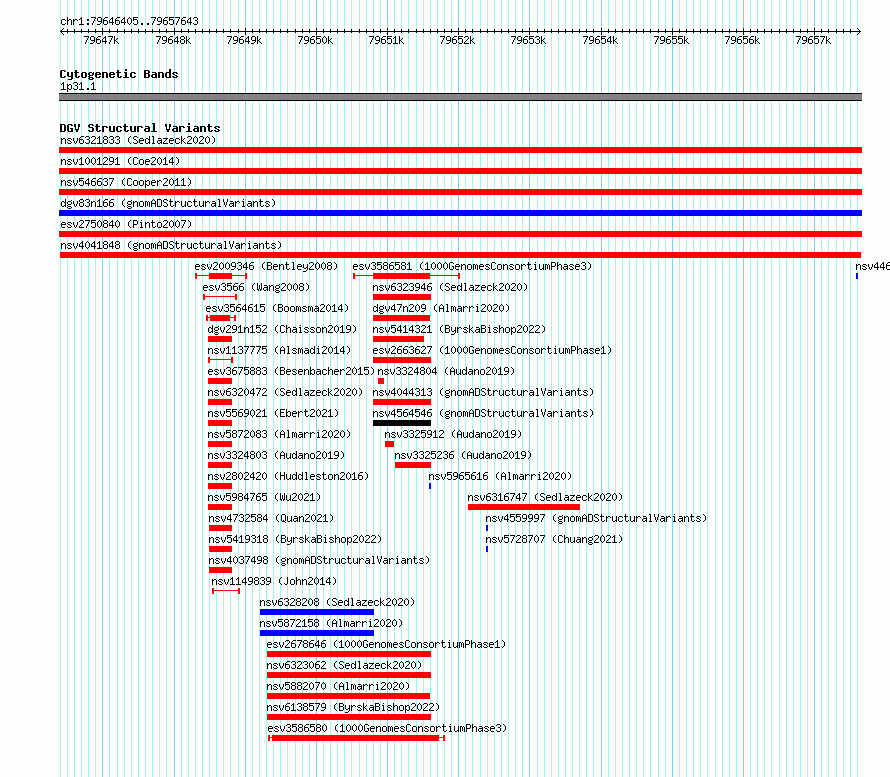Click esv2663627 (1000GenomesConsortiumPhase1) label
The width and height of the screenshot is (890, 777).
click(492, 350)
